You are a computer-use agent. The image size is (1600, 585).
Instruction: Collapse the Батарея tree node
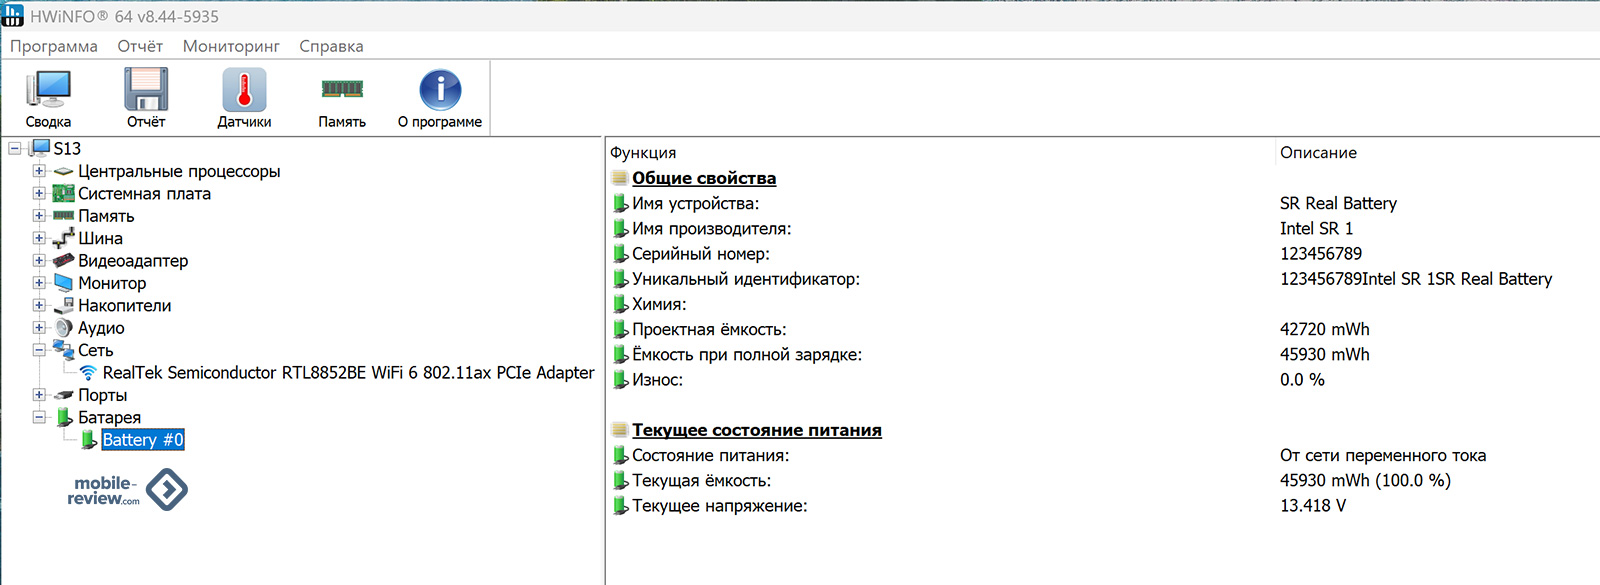(x=39, y=417)
